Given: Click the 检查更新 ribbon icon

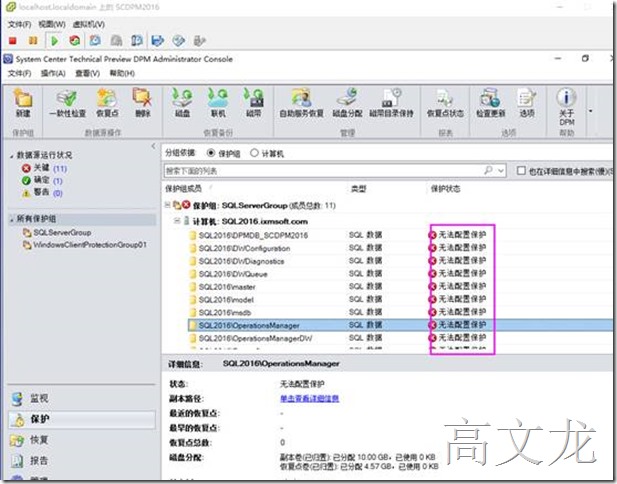Looking at the screenshot, I should pos(490,103).
